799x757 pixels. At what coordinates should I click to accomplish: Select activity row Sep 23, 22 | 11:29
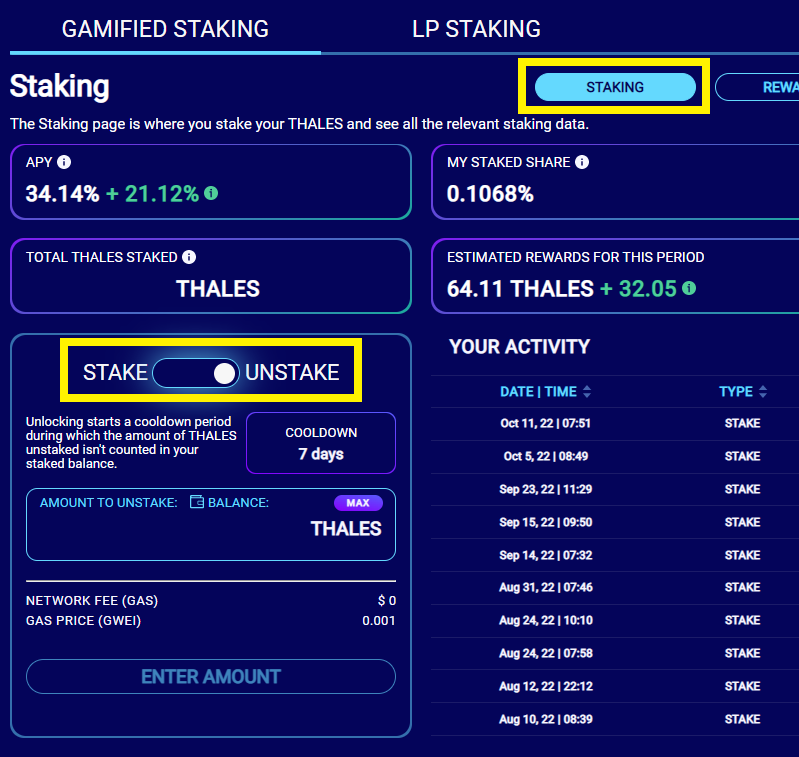point(615,490)
